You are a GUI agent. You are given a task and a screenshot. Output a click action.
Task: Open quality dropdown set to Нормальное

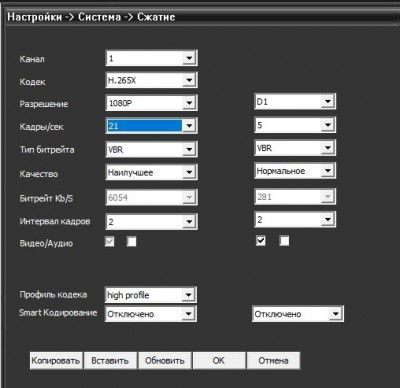[295, 171]
